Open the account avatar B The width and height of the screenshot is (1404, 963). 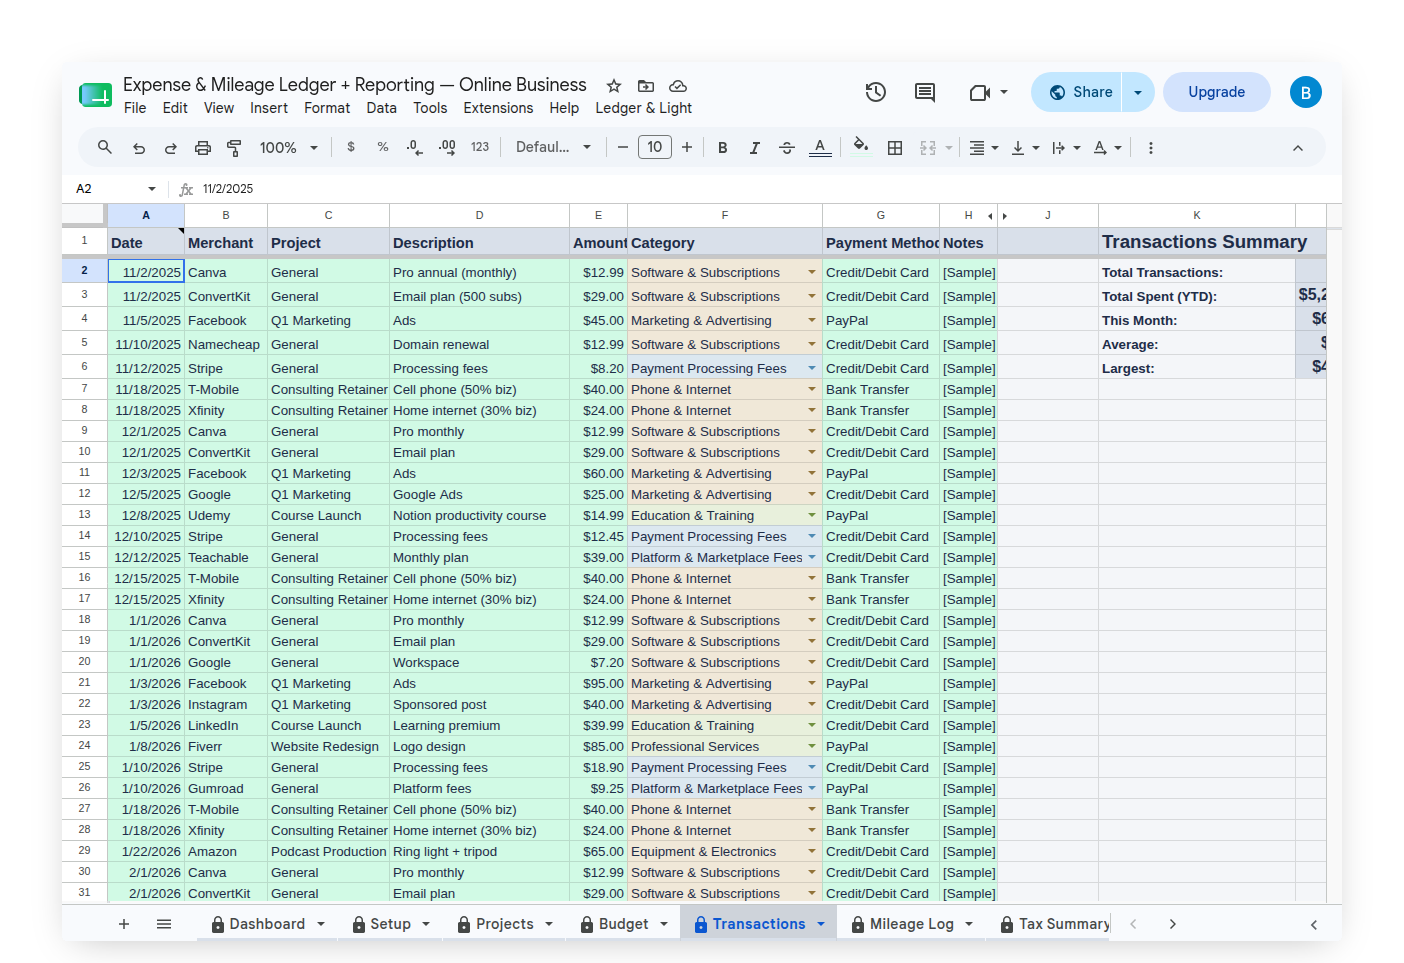click(x=1305, y=92)
